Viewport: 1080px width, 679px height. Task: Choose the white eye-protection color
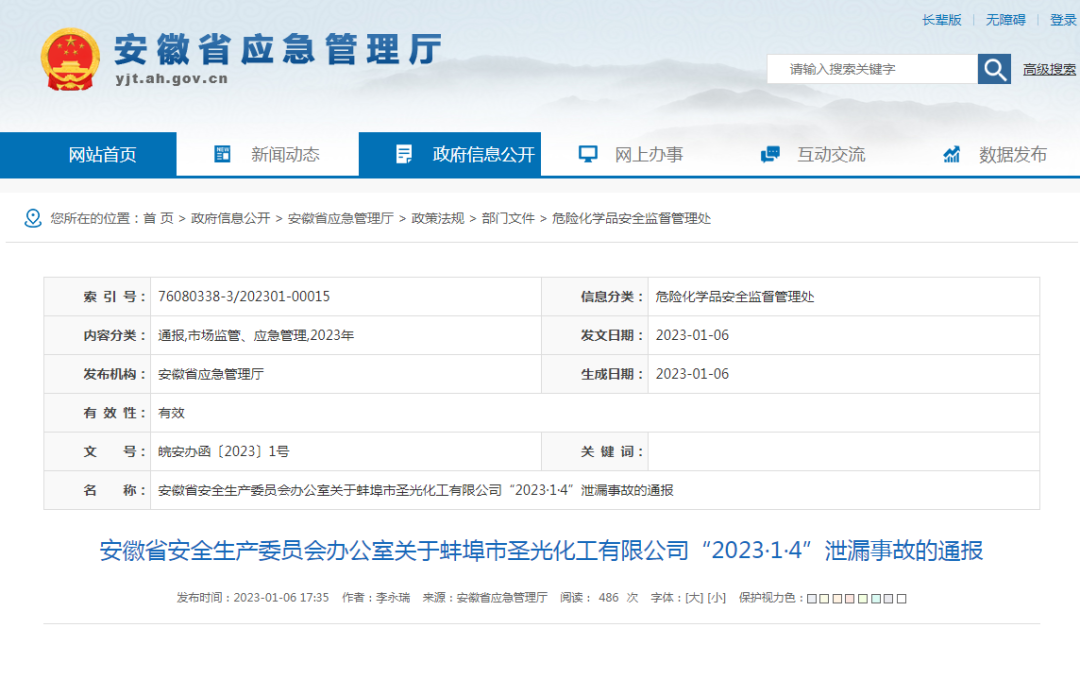(x=902, y=598)
